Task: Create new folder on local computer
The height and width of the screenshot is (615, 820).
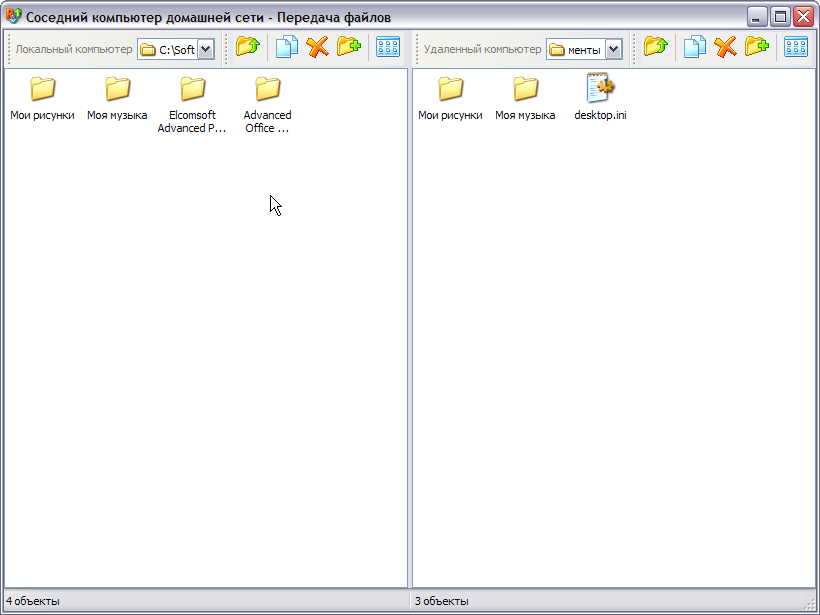Action: pos(348,47)
